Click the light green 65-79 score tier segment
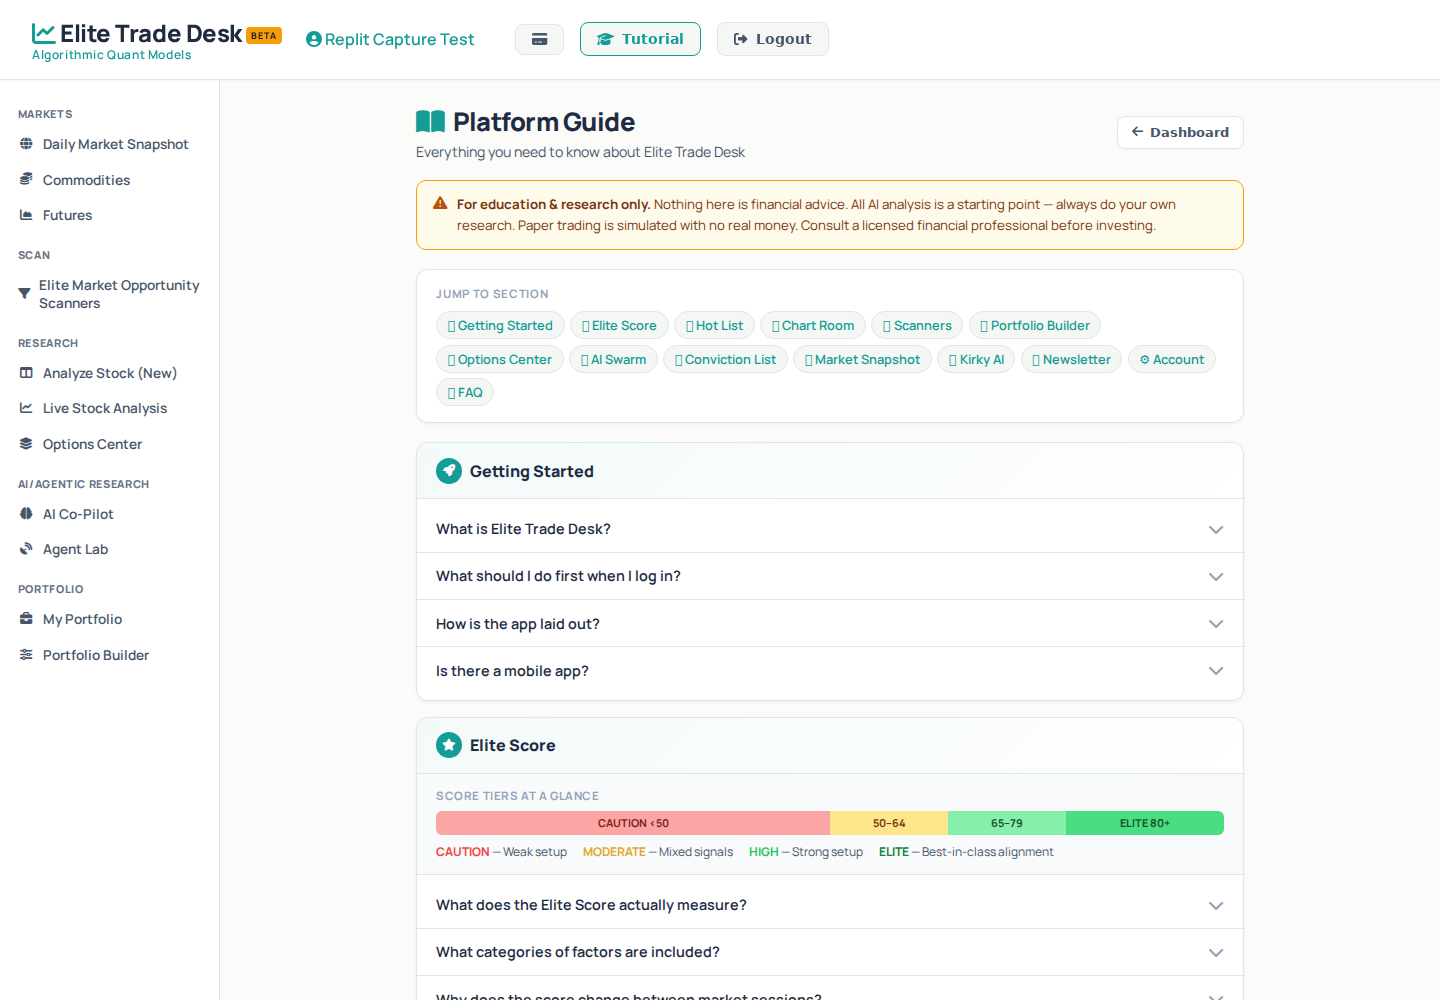This screenshot has height=1000, width=1440. (1007, 823)
